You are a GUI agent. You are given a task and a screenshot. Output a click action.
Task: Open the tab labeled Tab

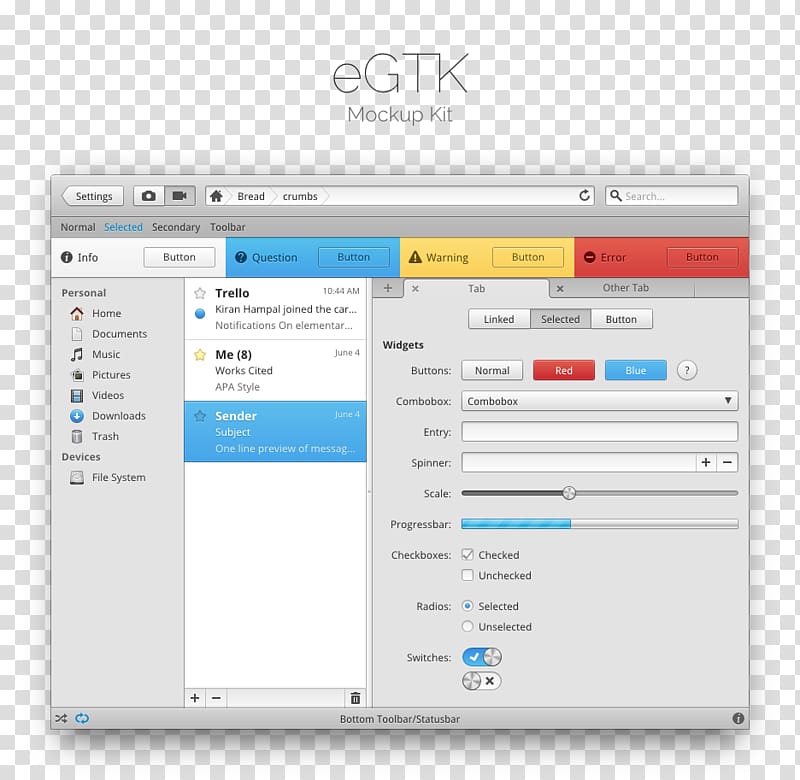[x=477, y=288]
